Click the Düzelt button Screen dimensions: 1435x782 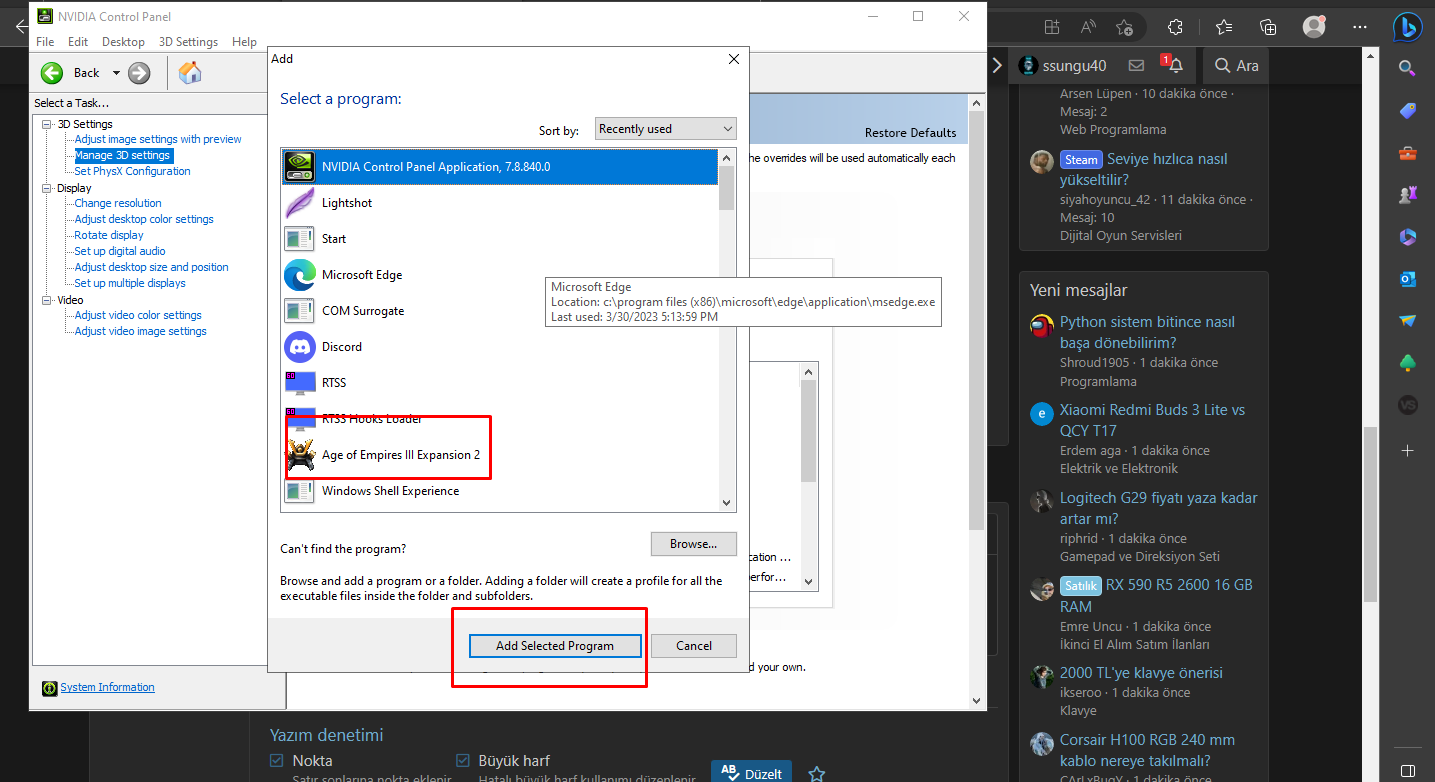(x=751, y=774)
